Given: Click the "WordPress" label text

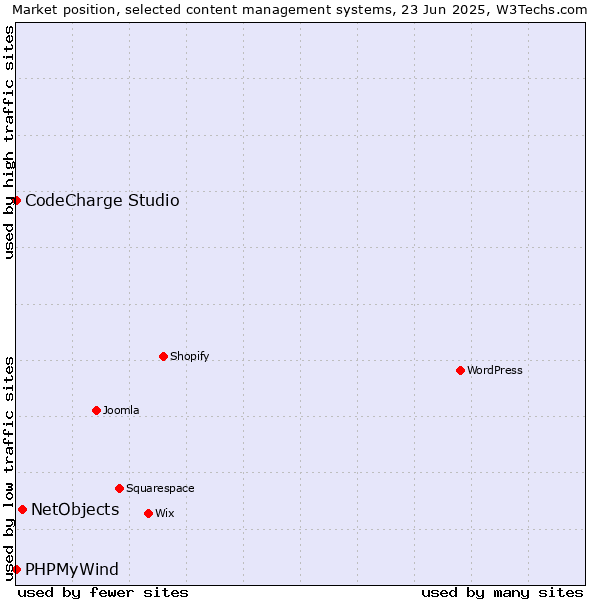Looking at the screenshot, I should (x=495, y=370).
